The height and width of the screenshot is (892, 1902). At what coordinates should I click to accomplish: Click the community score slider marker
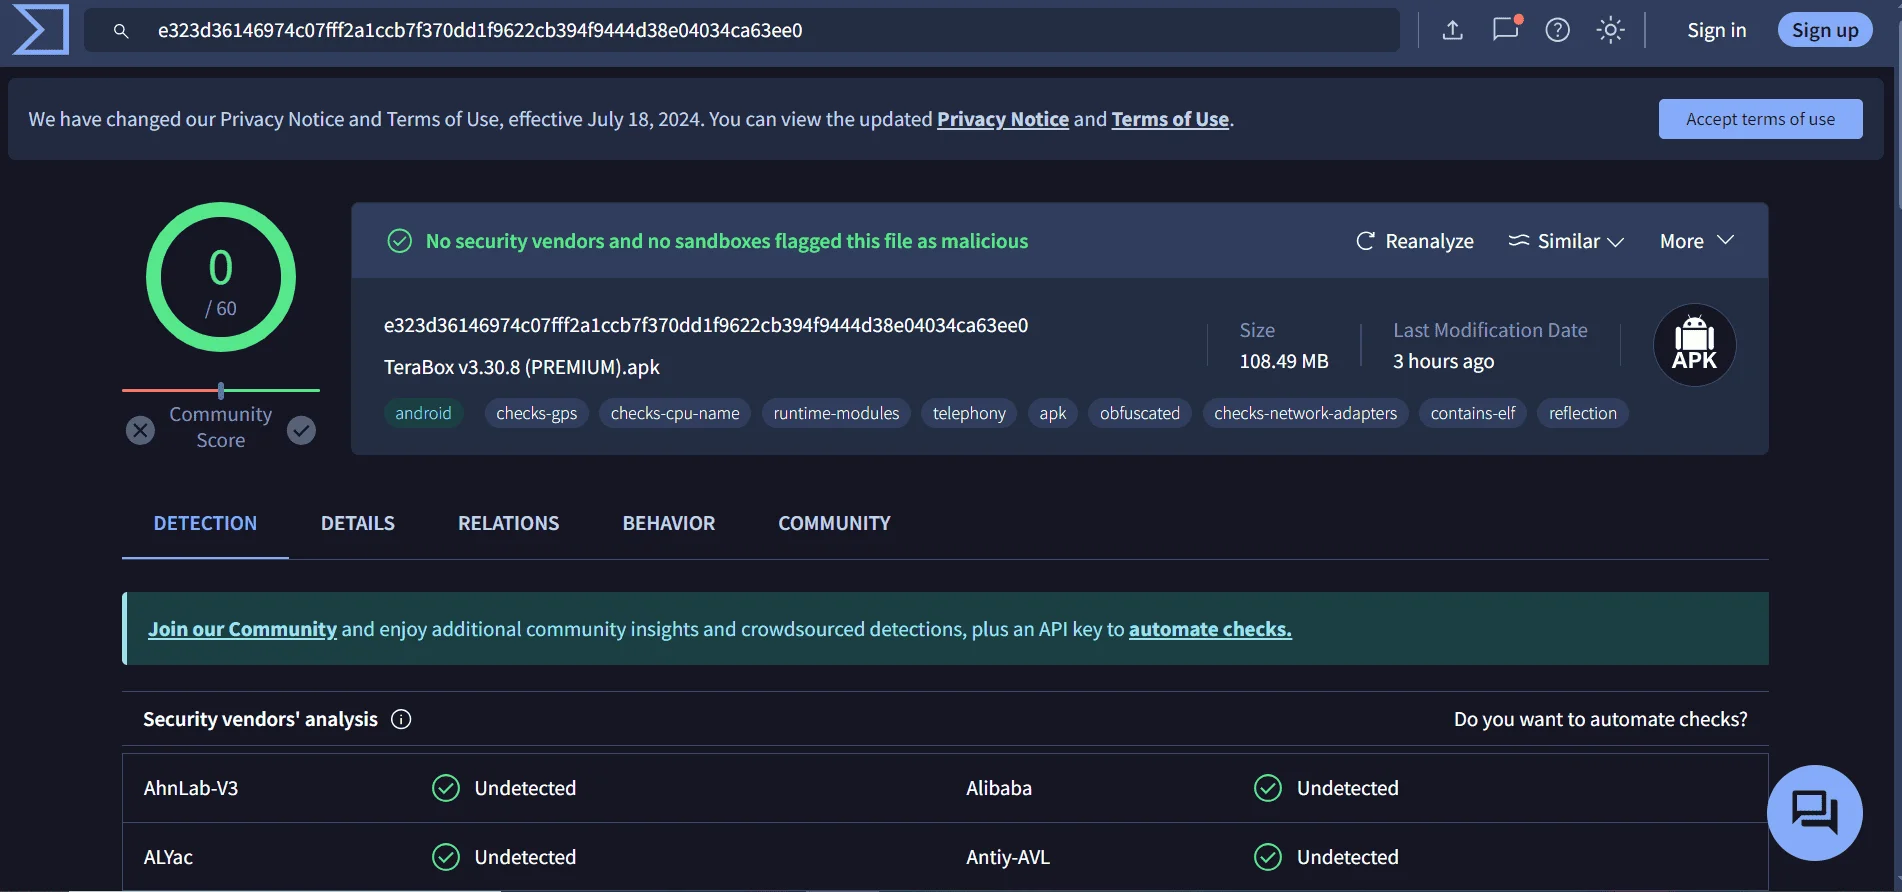click(221, 390)
